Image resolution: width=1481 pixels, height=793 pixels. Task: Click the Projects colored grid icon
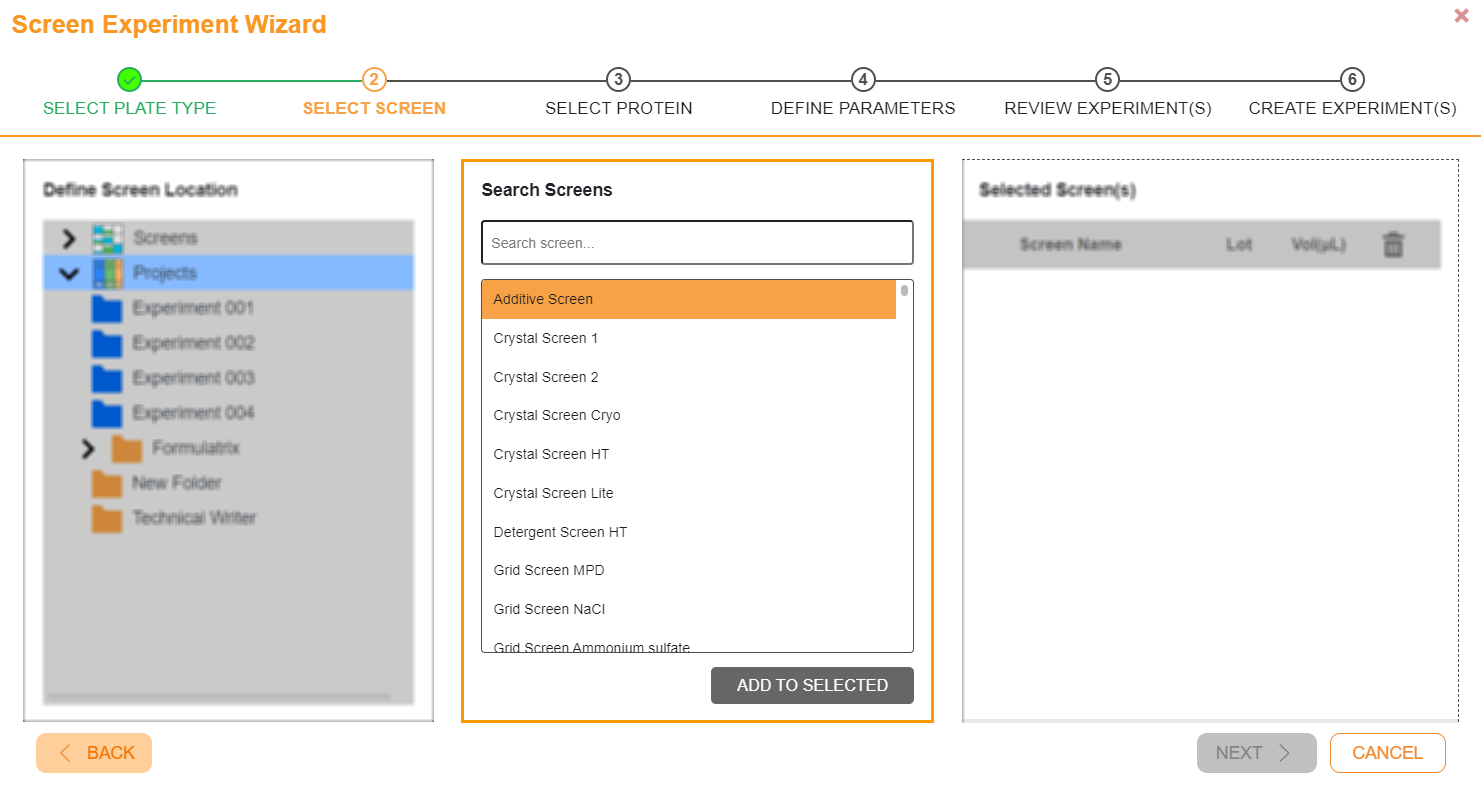point(110,272)
